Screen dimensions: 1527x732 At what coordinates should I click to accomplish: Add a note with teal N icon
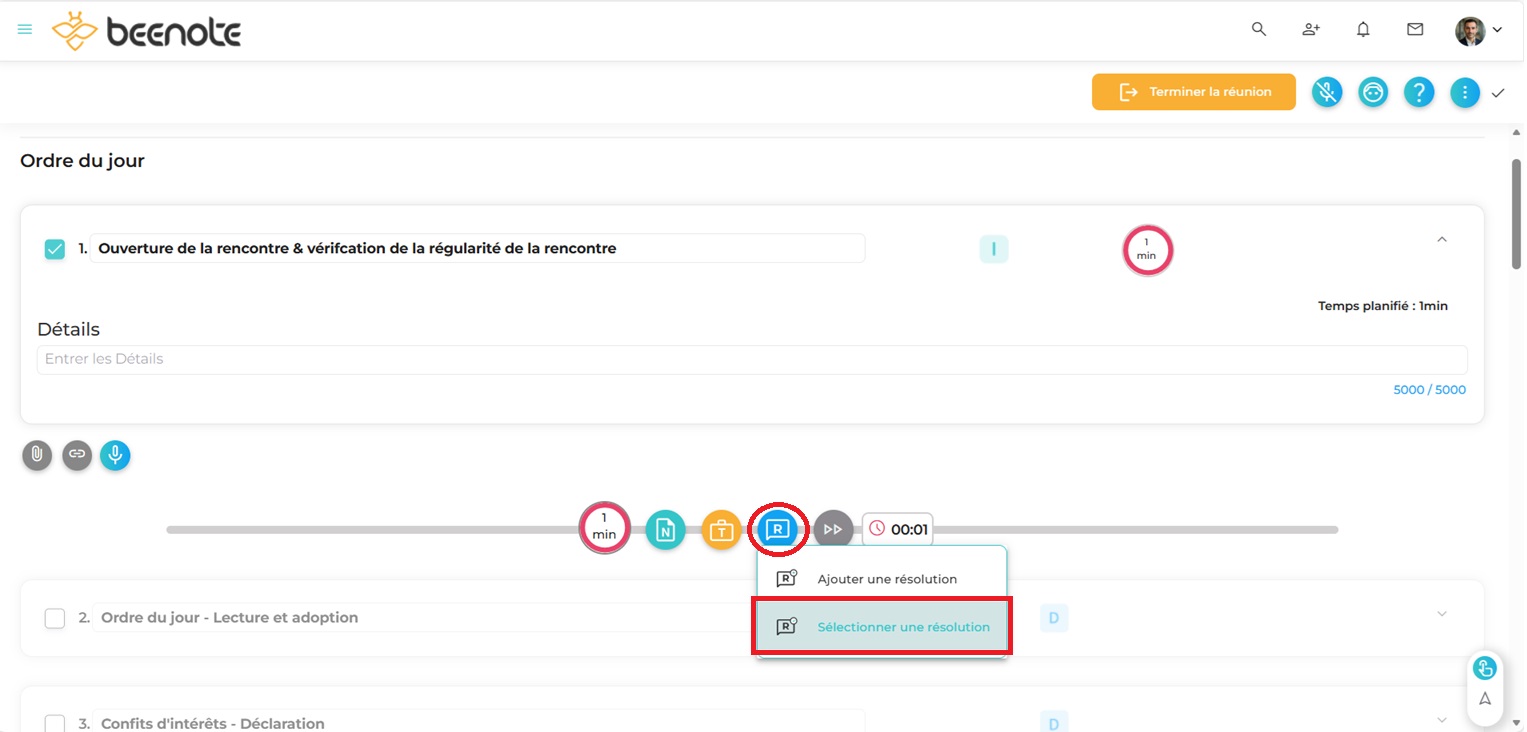665,530
